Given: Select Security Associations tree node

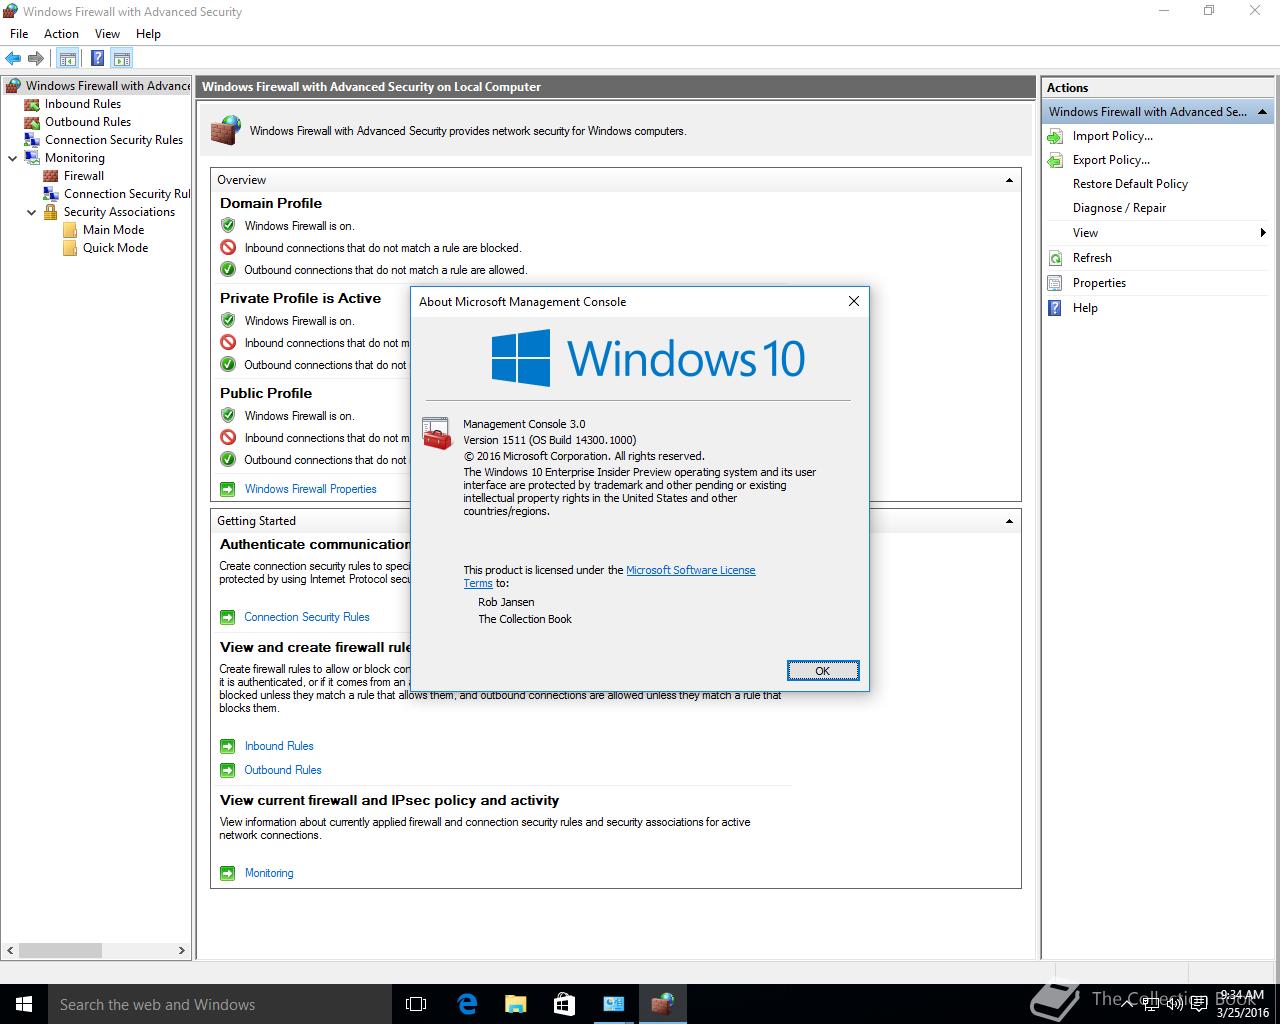Looking at the screenshot, I should 119,212.
